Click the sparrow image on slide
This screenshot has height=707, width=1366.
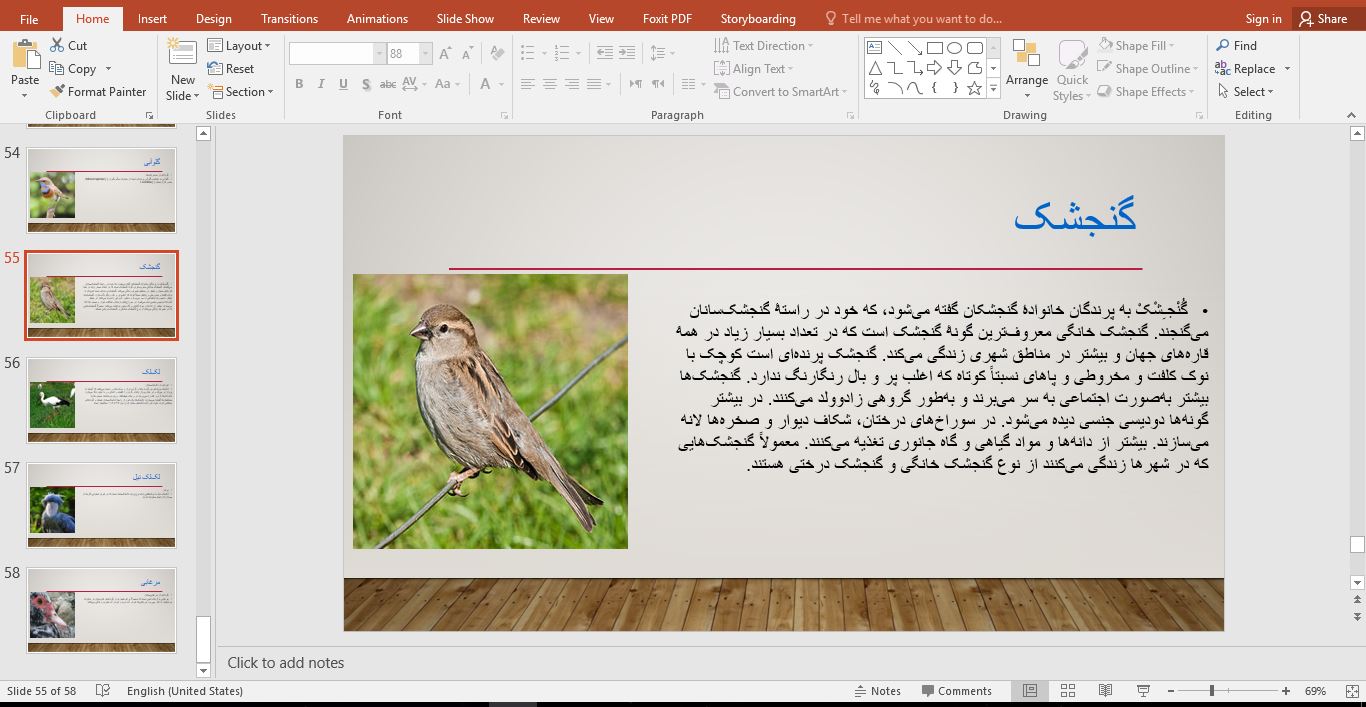coord(490,411)
